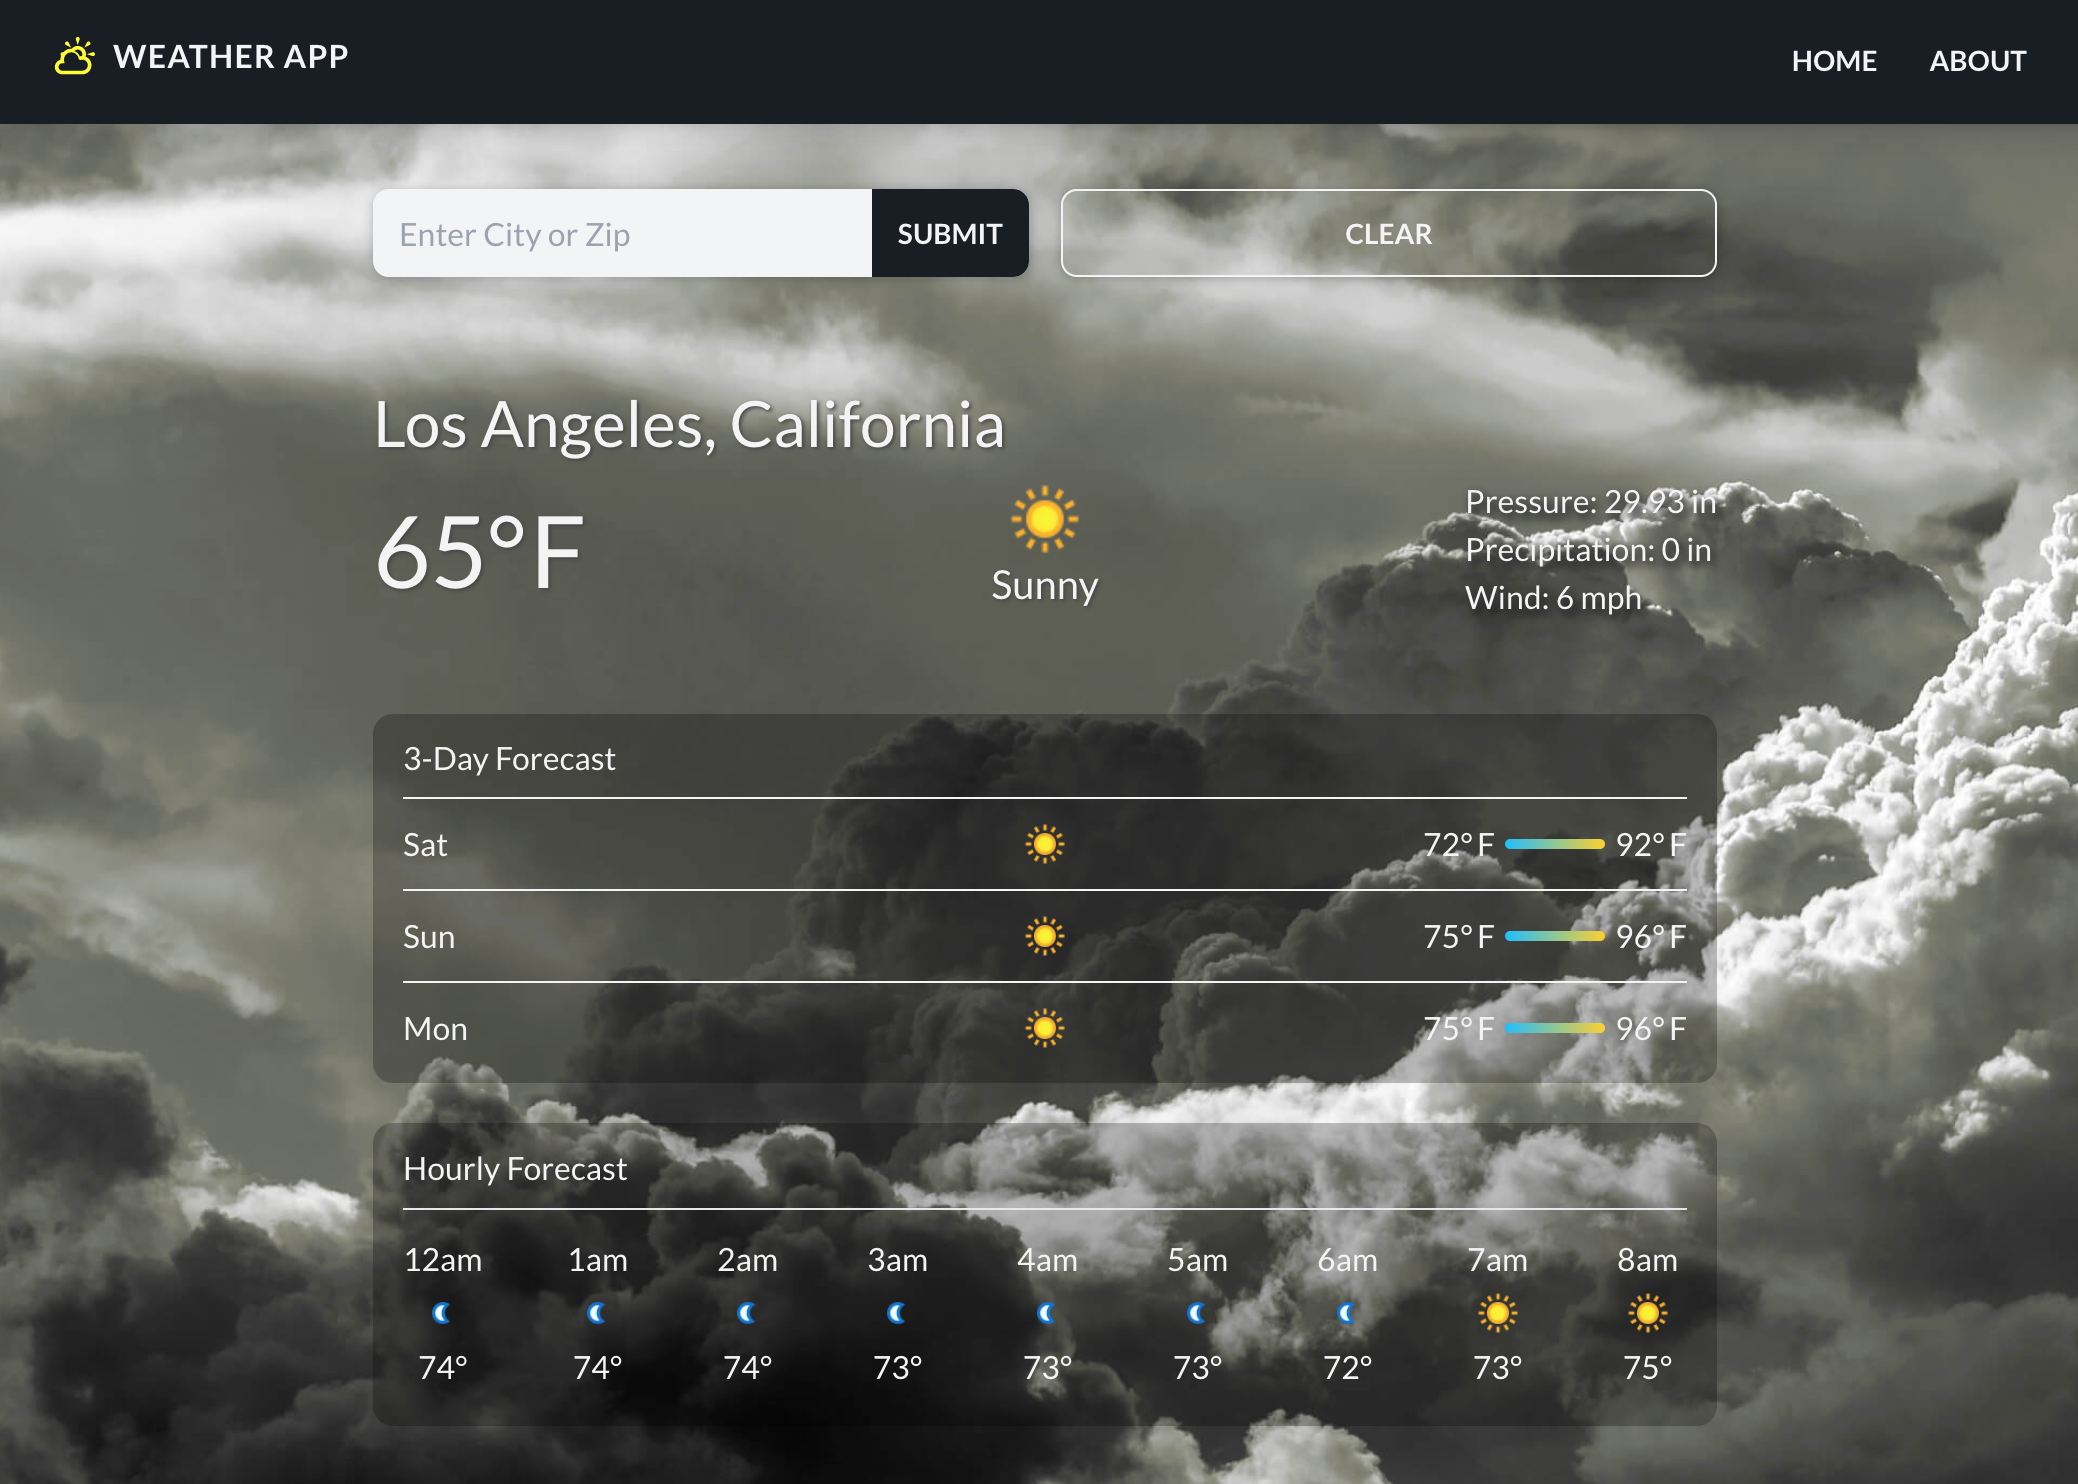This screenshot has height=1484, width=2078.
Task: Click the 7am hour label
Action: point(1497,1260)
